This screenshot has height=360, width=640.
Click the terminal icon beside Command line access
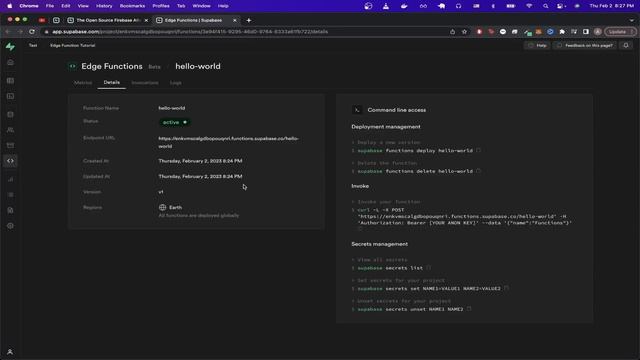click(357, 110)
